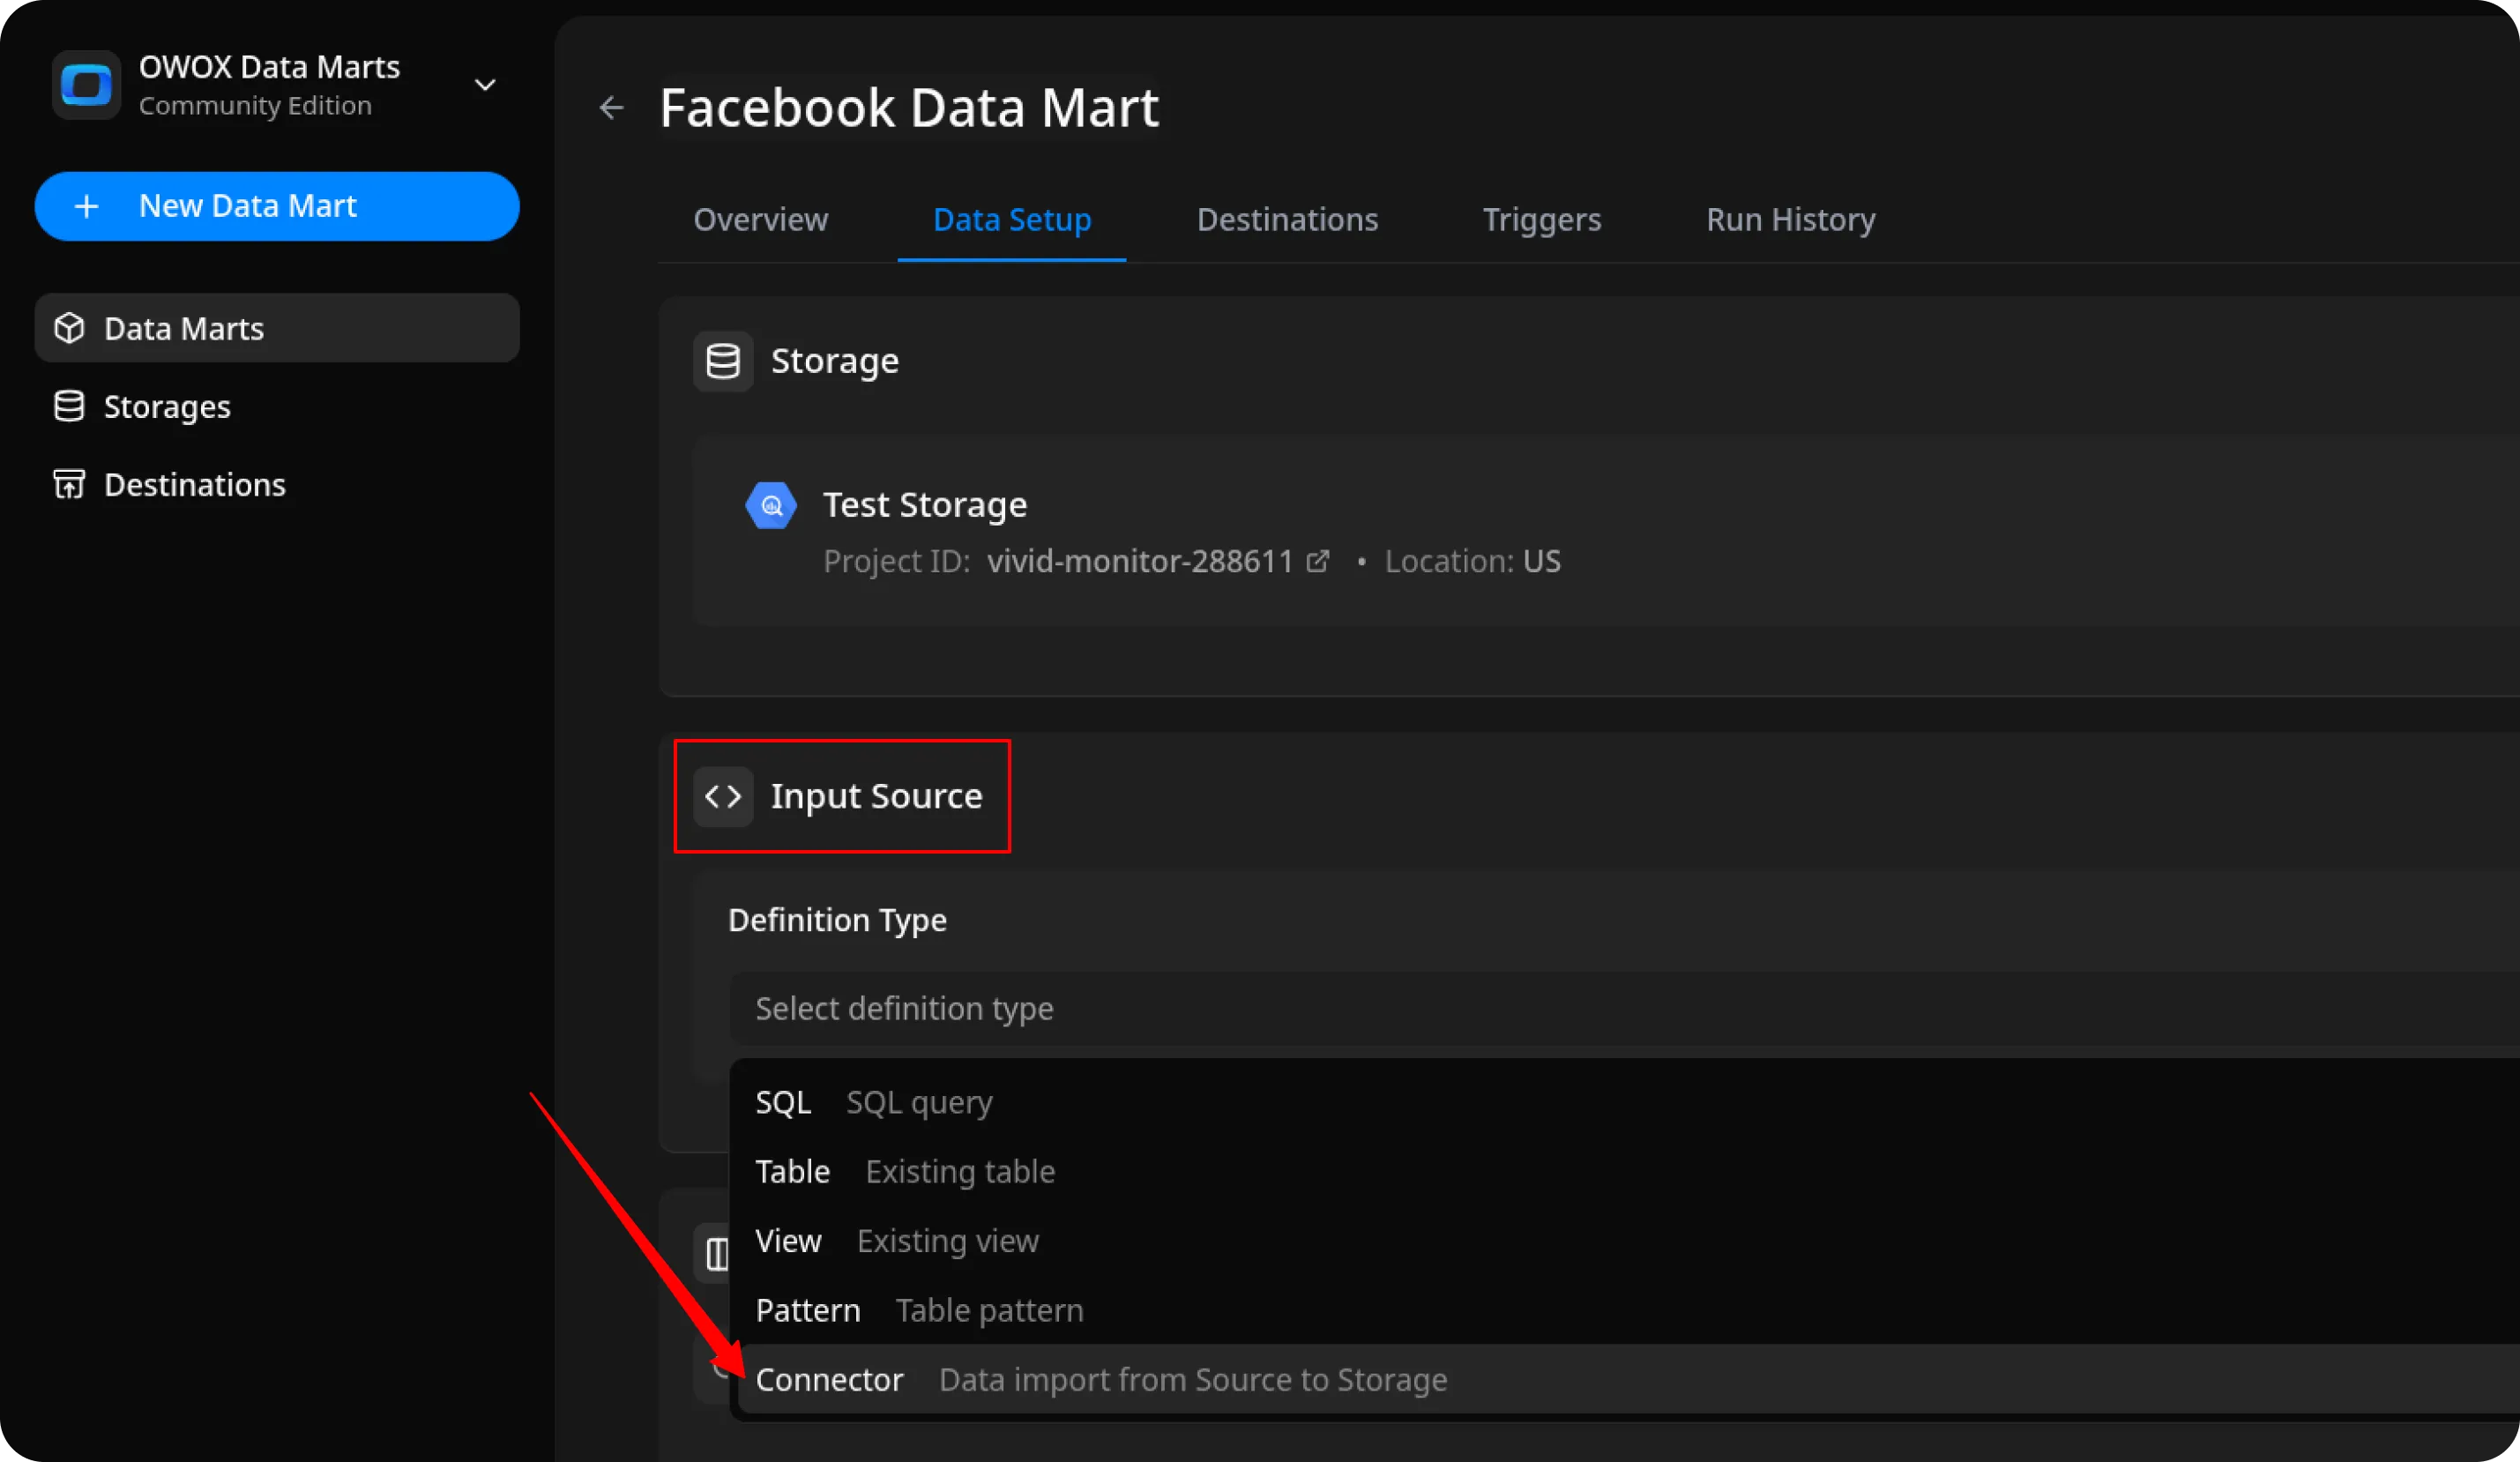Click the OWOX Data Marts logo icon

point(86,85)
